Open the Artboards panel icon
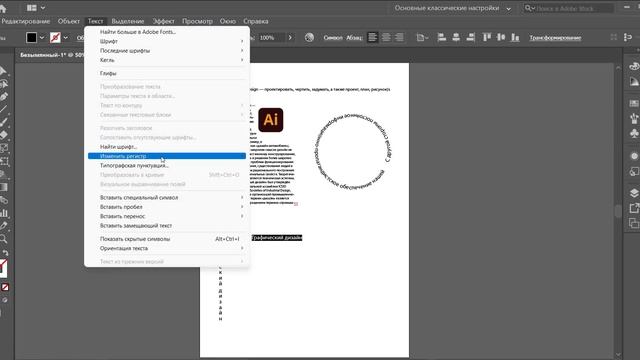This screenshot has width=640, height=360. 634,223
